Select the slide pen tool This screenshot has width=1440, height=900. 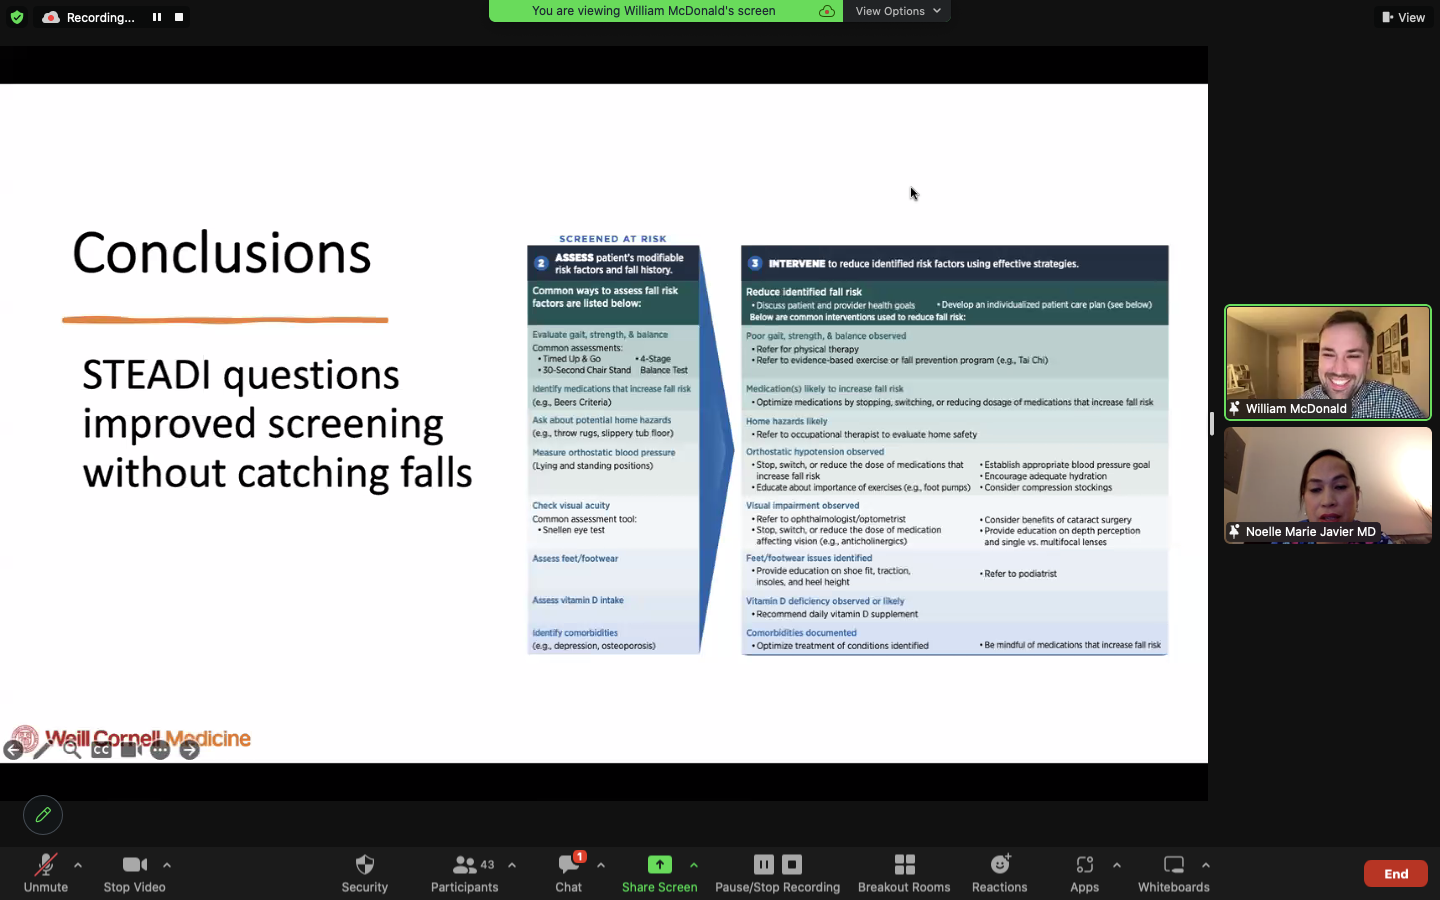point(42,750)
